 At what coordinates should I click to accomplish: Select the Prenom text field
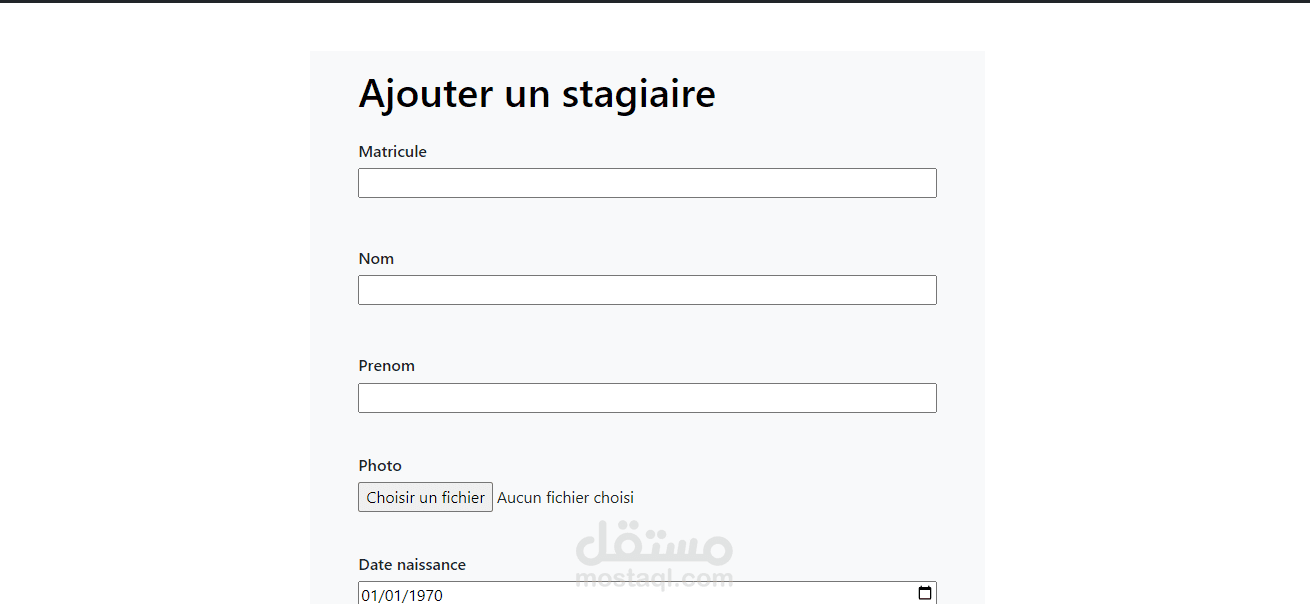point(647,398)
